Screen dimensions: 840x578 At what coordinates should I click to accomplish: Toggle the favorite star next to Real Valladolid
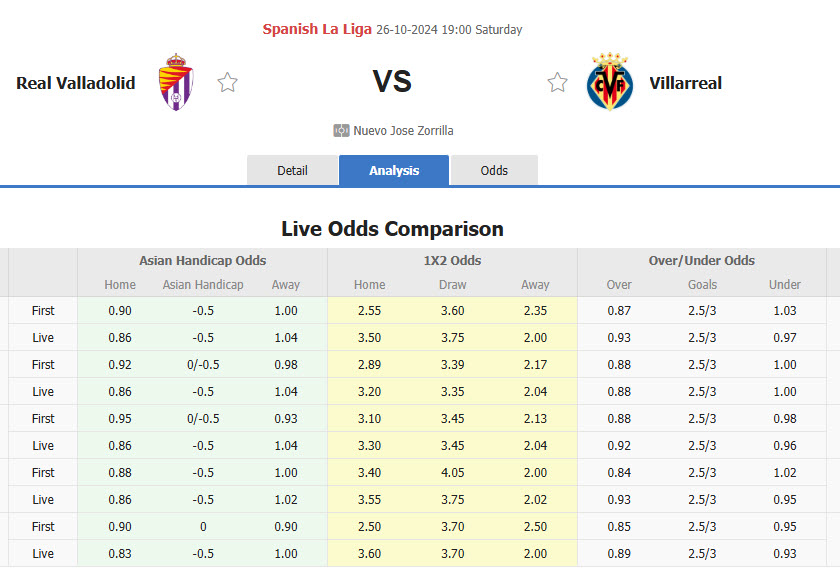point(227,82)
